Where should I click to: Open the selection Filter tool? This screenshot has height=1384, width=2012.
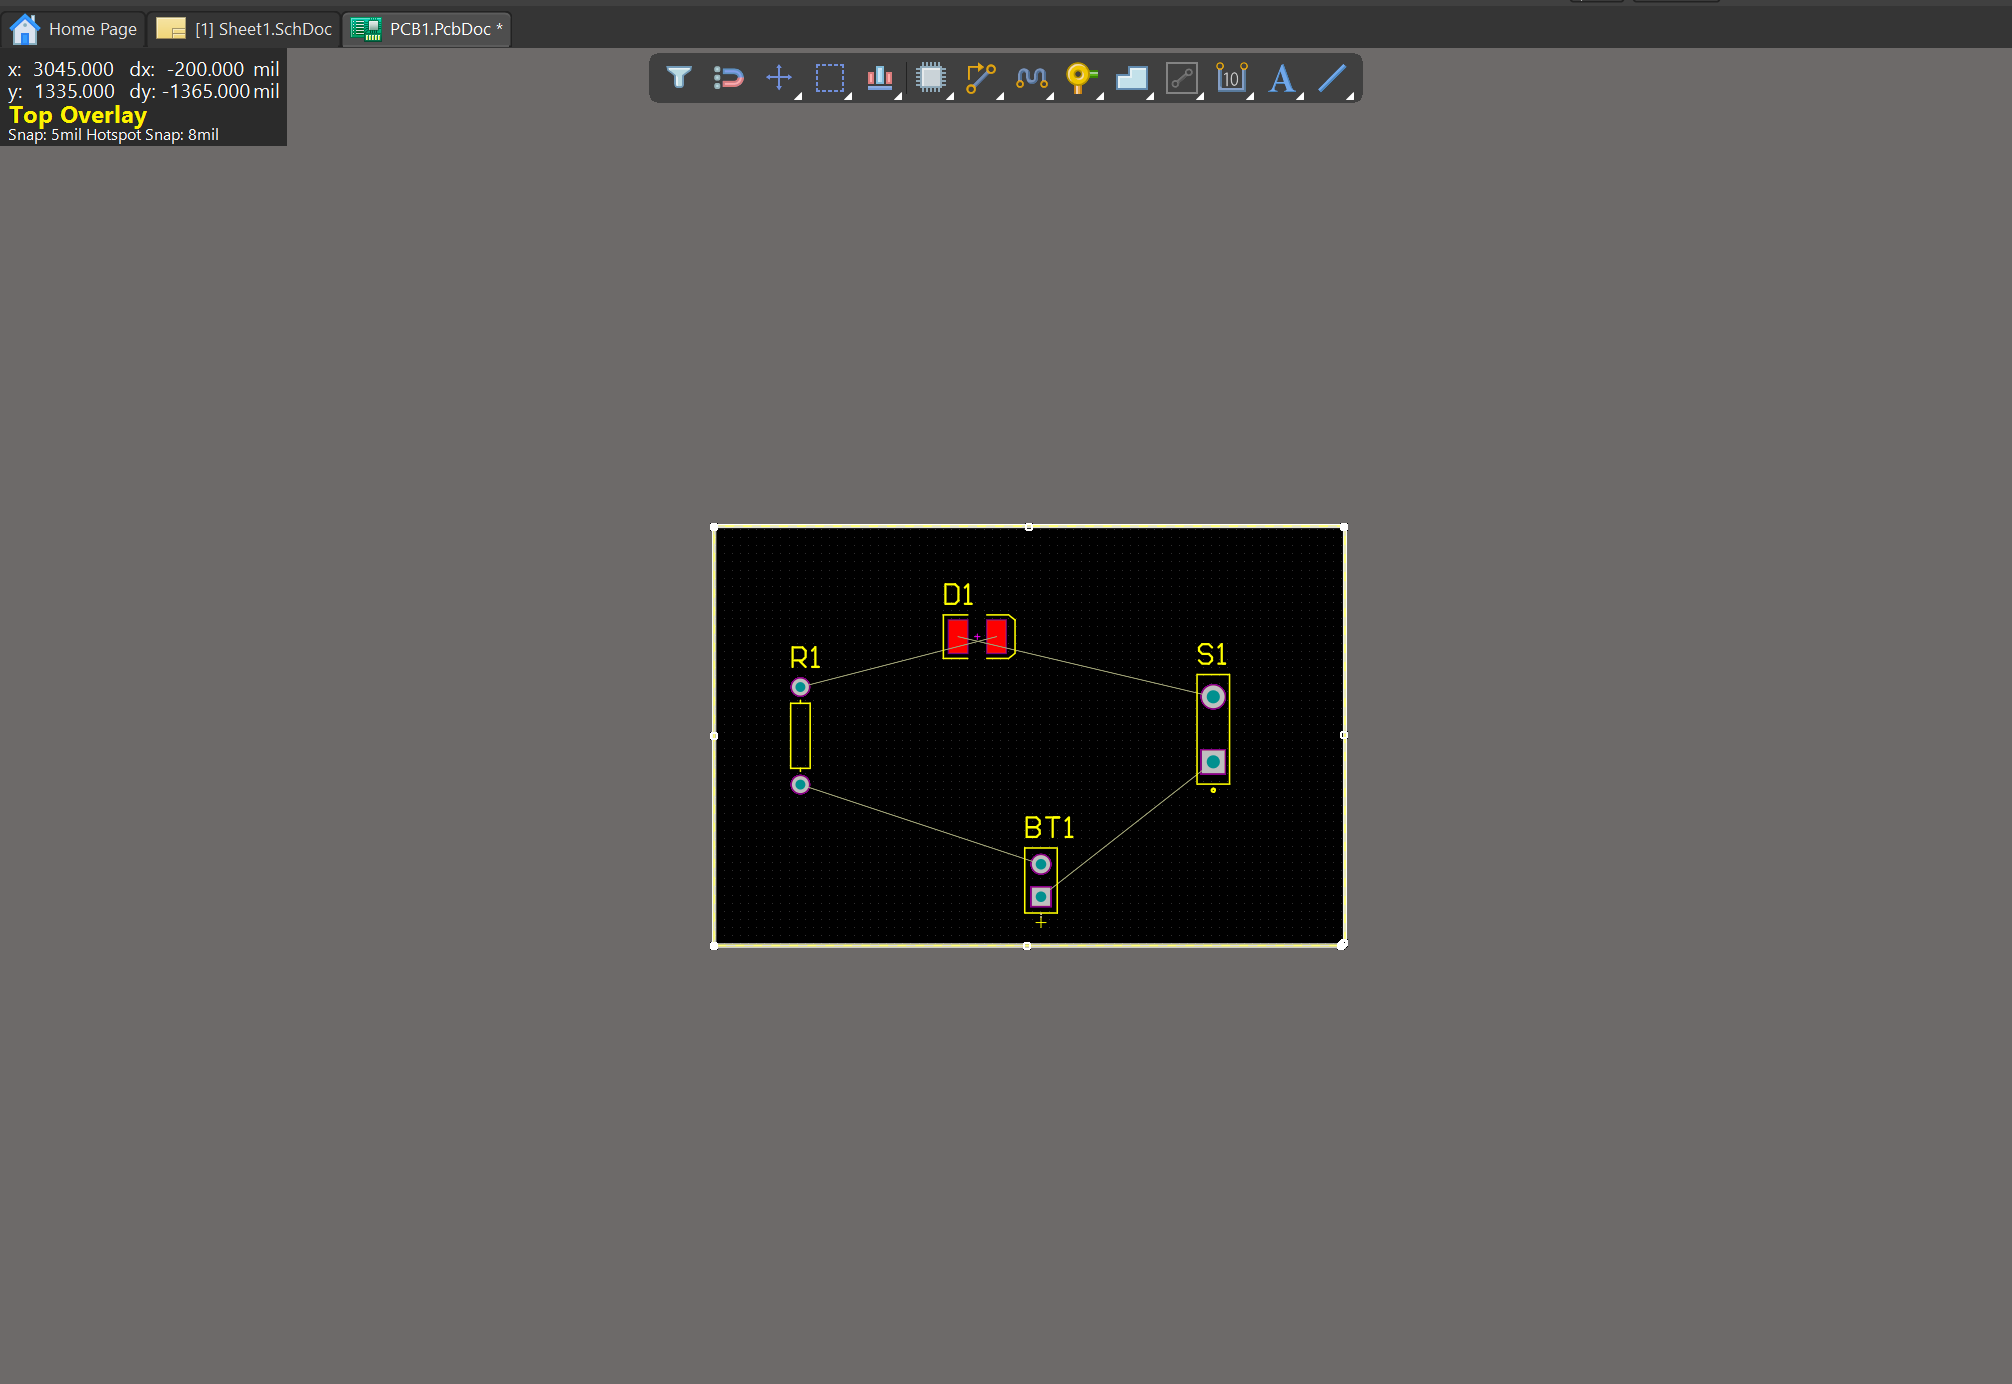(x=679, y=78)
